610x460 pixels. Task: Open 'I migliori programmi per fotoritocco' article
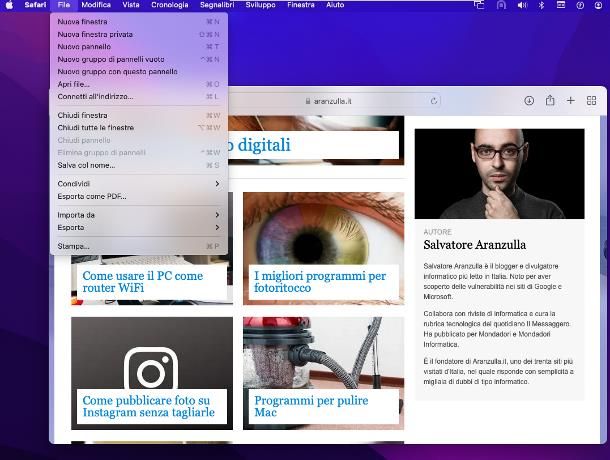[320, 282]
